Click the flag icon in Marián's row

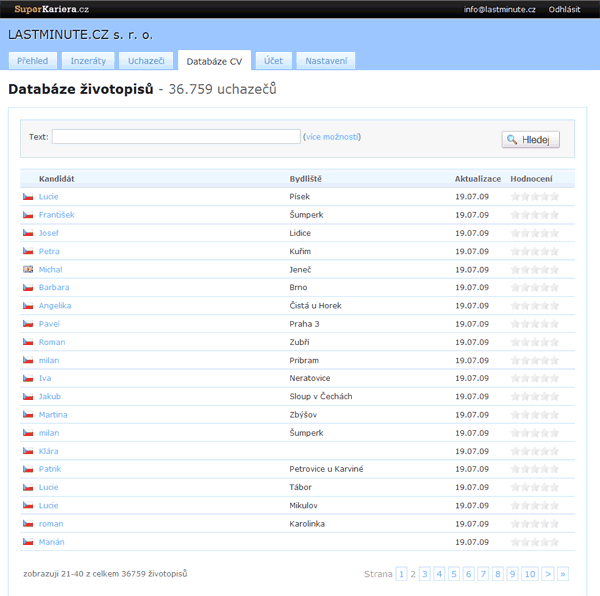coord(28,542)
